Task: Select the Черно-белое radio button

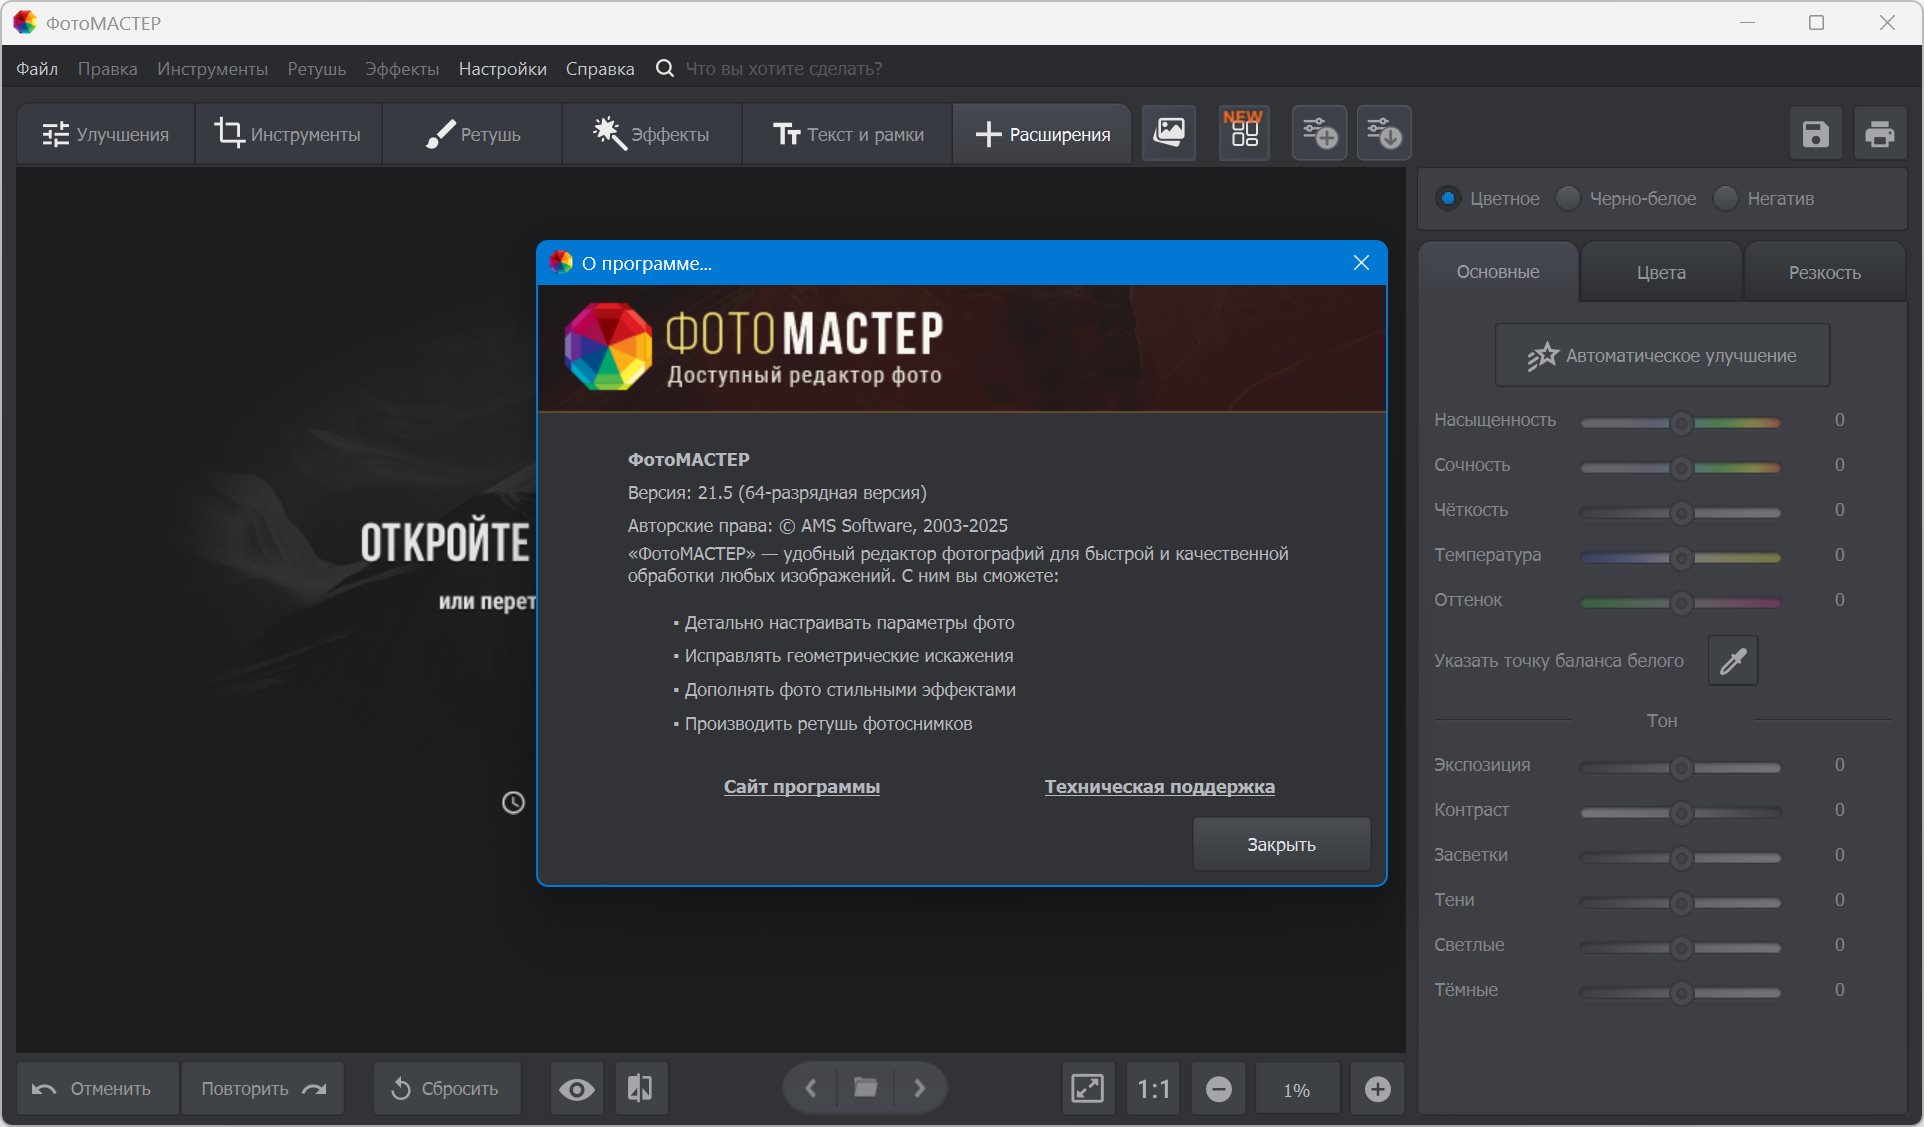Action: click(x=1568, y=198)
